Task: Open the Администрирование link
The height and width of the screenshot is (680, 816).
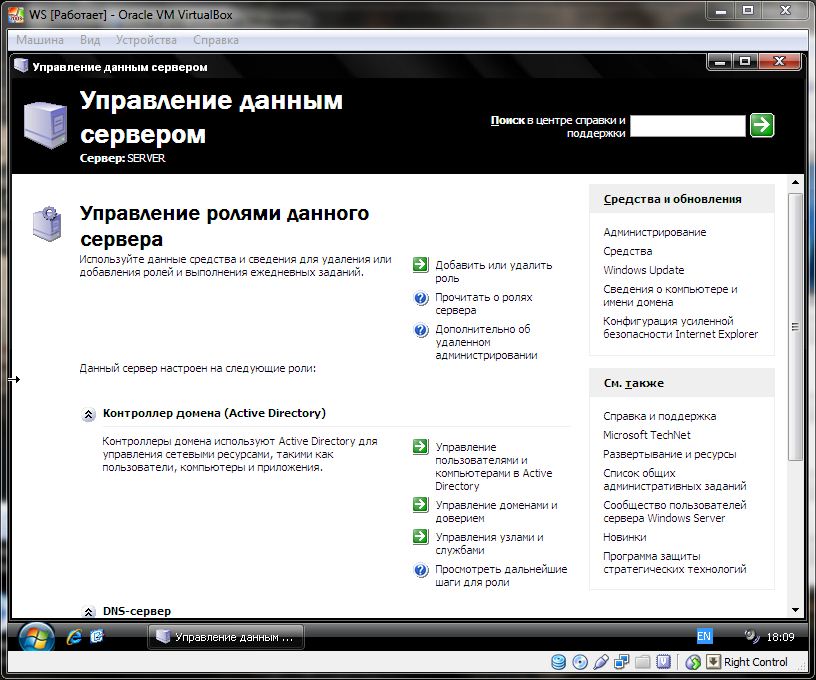Action: [655, 232]
